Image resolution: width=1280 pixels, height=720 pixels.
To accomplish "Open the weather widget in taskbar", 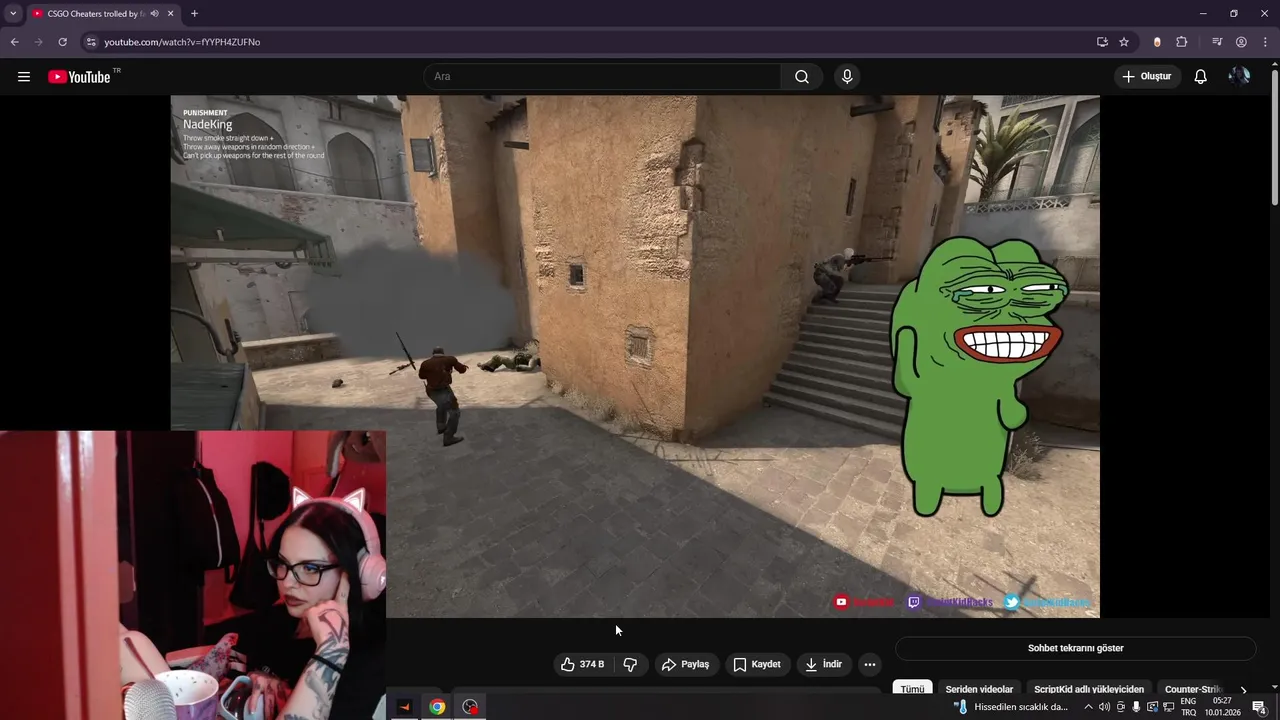I will click(1011, 707).
